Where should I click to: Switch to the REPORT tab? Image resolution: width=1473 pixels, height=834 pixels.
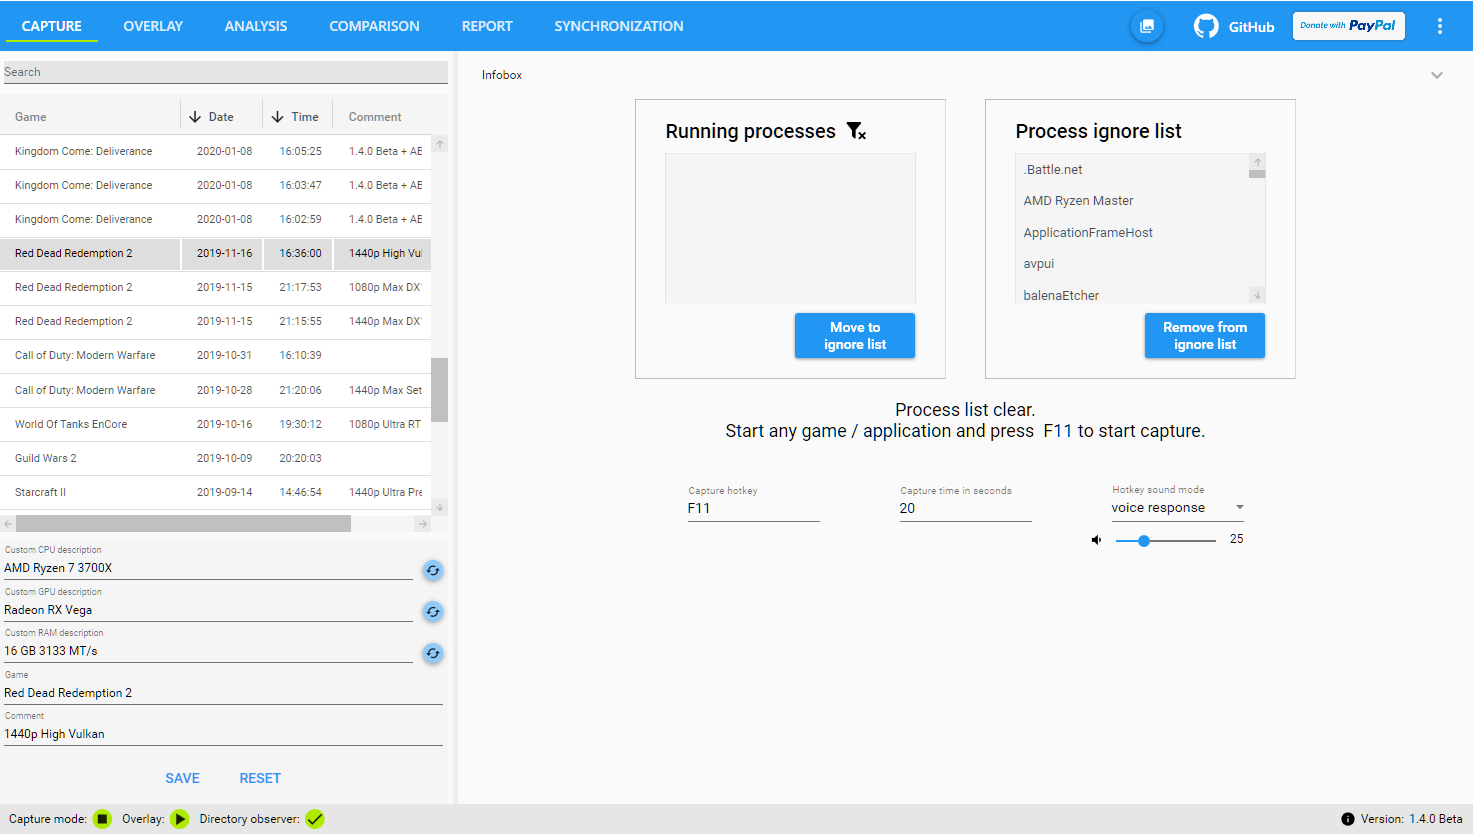tap(487, 26)
